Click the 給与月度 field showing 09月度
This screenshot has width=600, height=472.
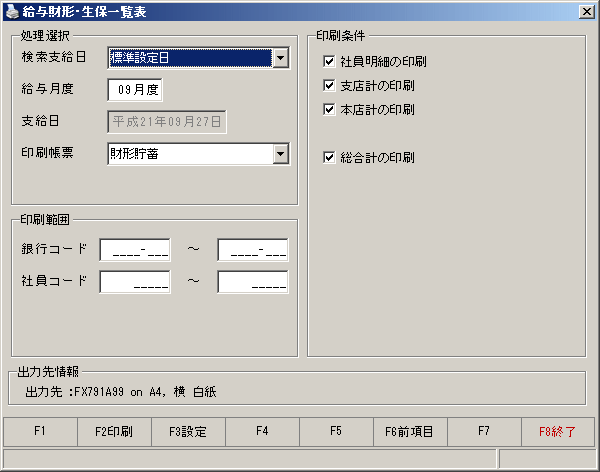(x=135, y=90)
